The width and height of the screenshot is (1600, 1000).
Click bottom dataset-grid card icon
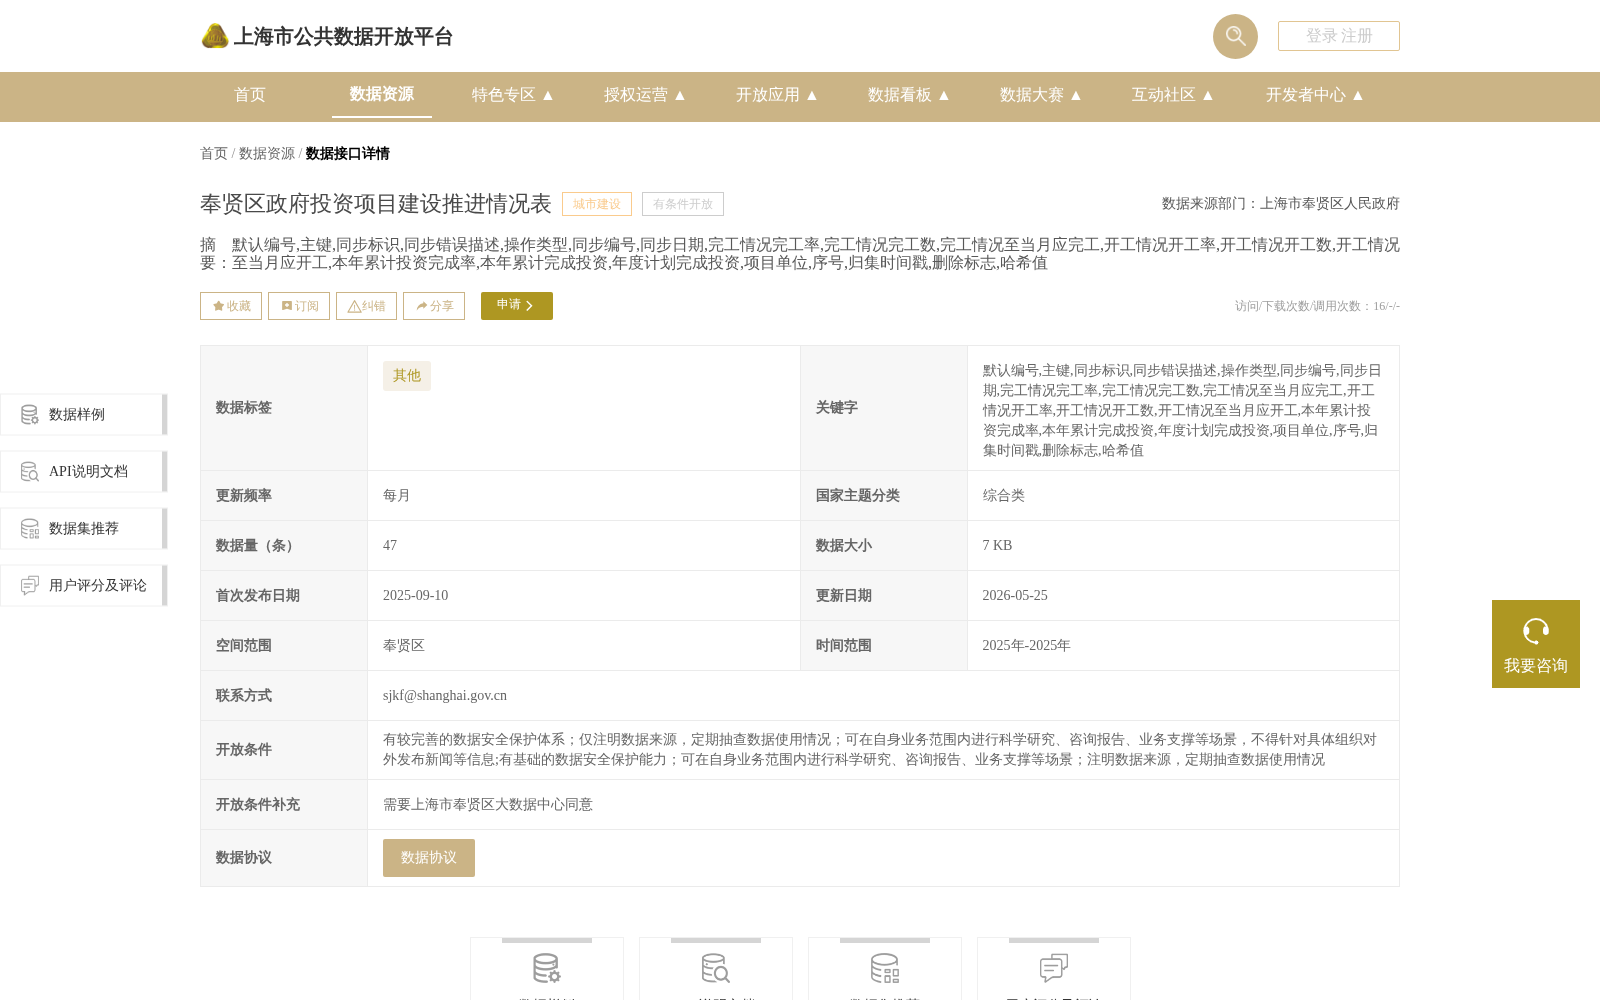tap(885, 968)
